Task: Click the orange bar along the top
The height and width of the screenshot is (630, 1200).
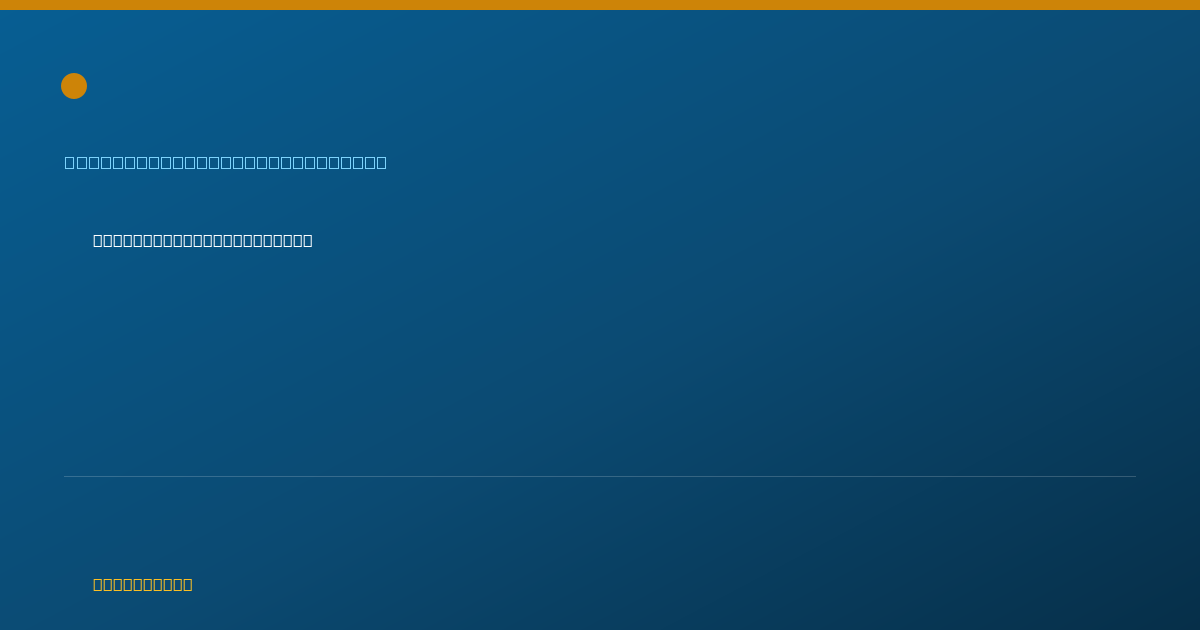Action: (x=600, y=5)
